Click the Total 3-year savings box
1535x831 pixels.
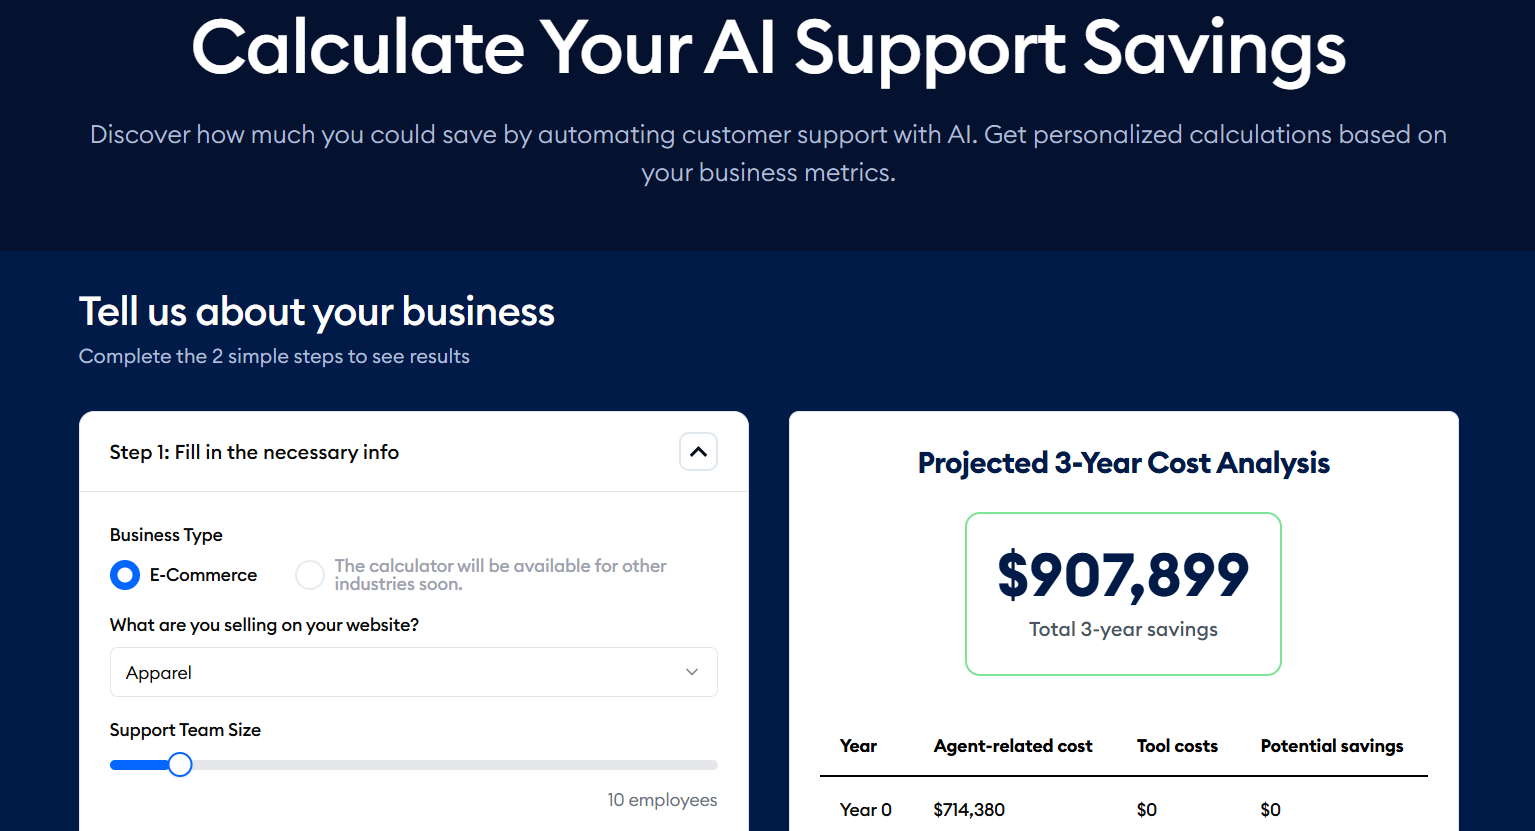coord(1122,594)
